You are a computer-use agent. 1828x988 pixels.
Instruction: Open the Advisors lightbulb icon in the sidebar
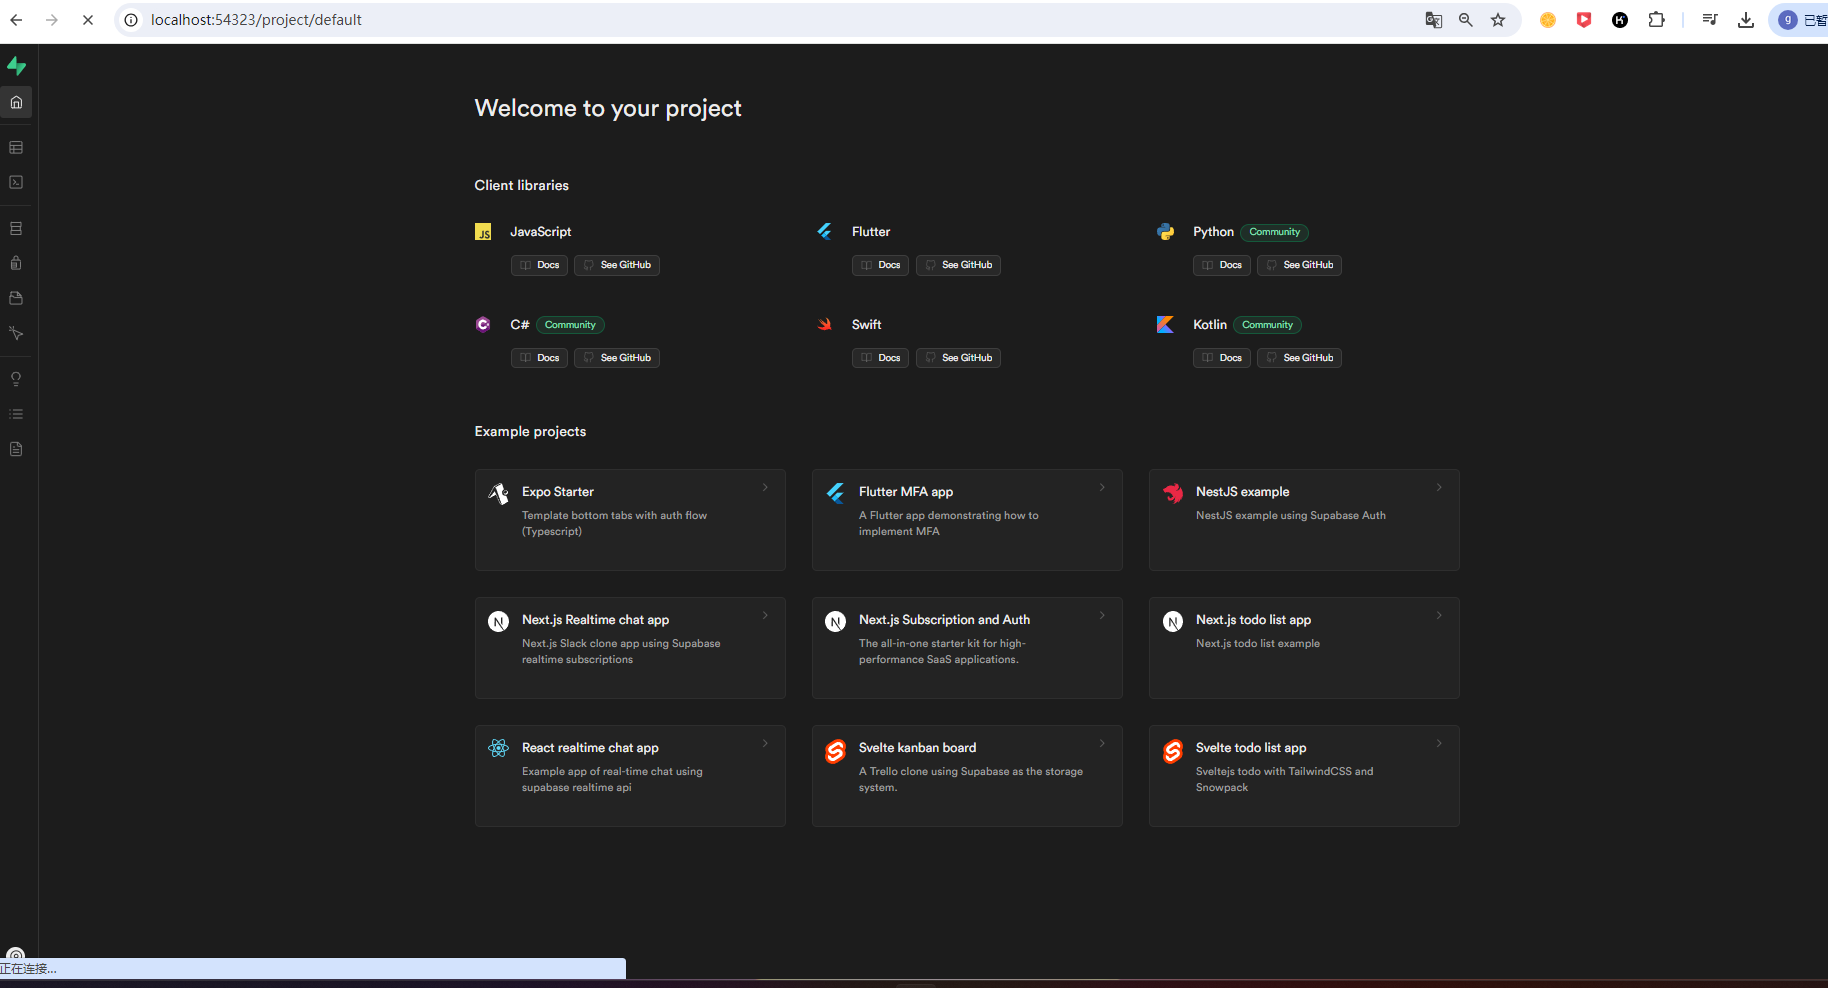(x=16, y=379)
